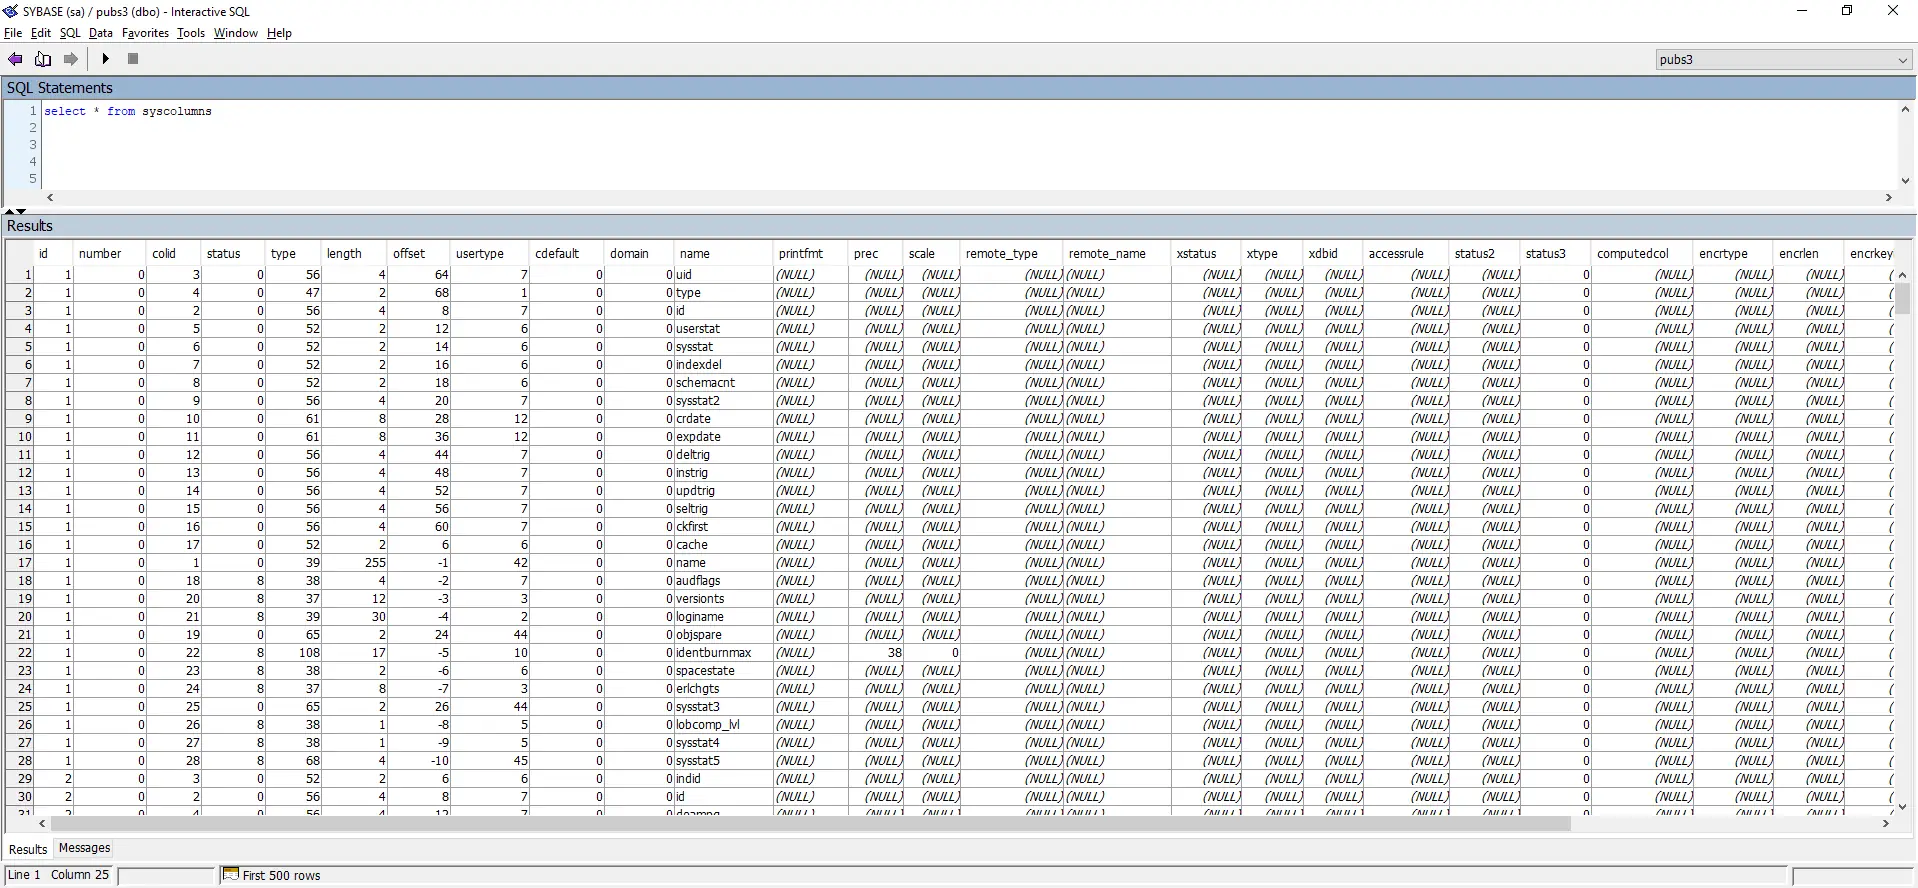Click the 'userstat' name cell

[724, 329]
